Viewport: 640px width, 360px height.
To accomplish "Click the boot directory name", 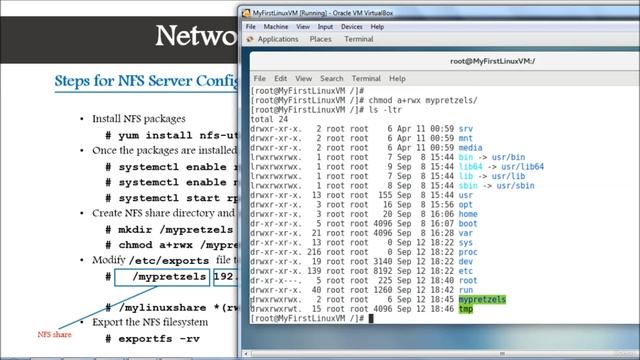I will coord(468,224).
